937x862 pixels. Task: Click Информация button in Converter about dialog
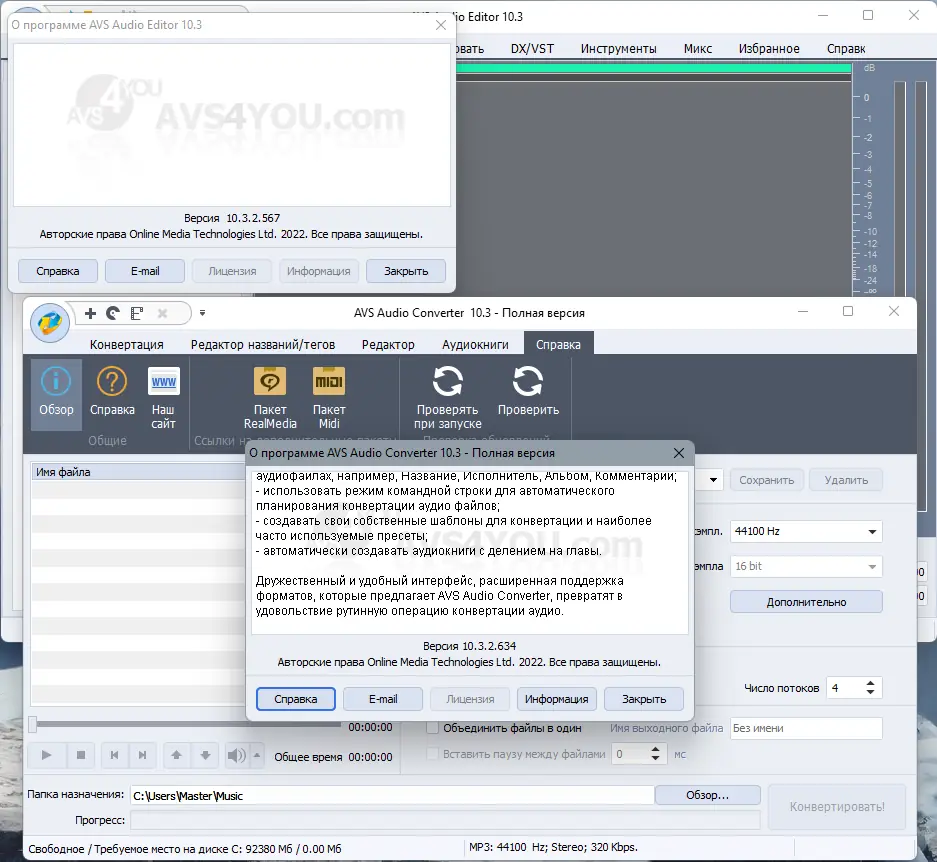coord(556,699)
